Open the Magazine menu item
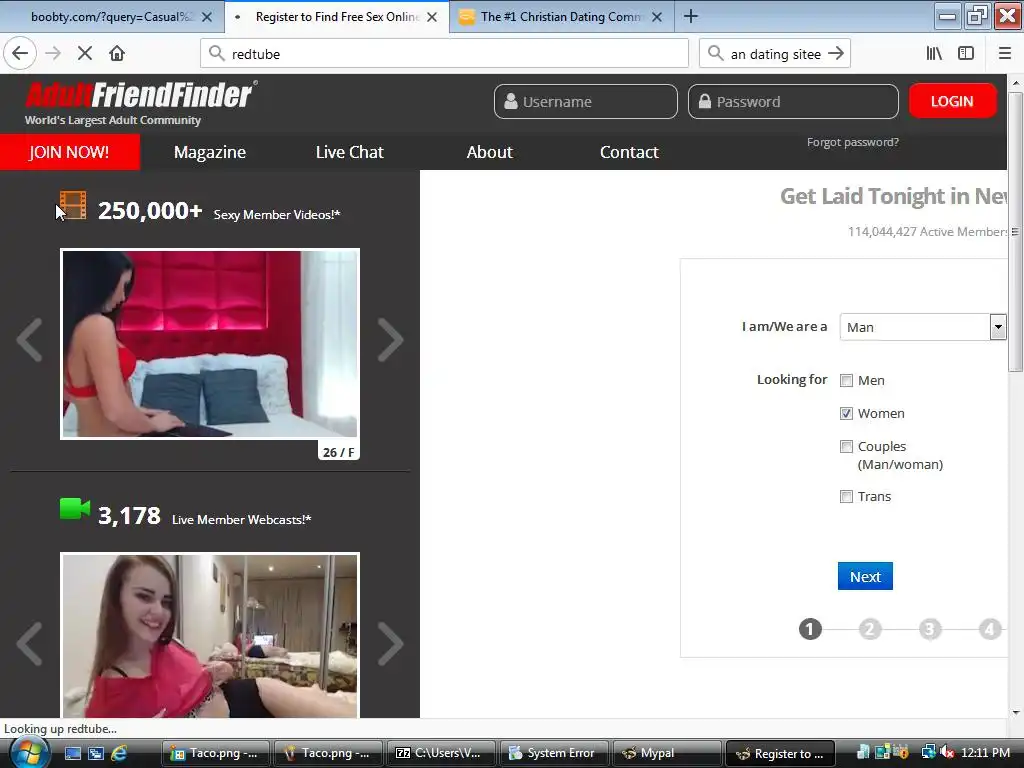This screenshot has height=768, width=1024. pos(210,152)
